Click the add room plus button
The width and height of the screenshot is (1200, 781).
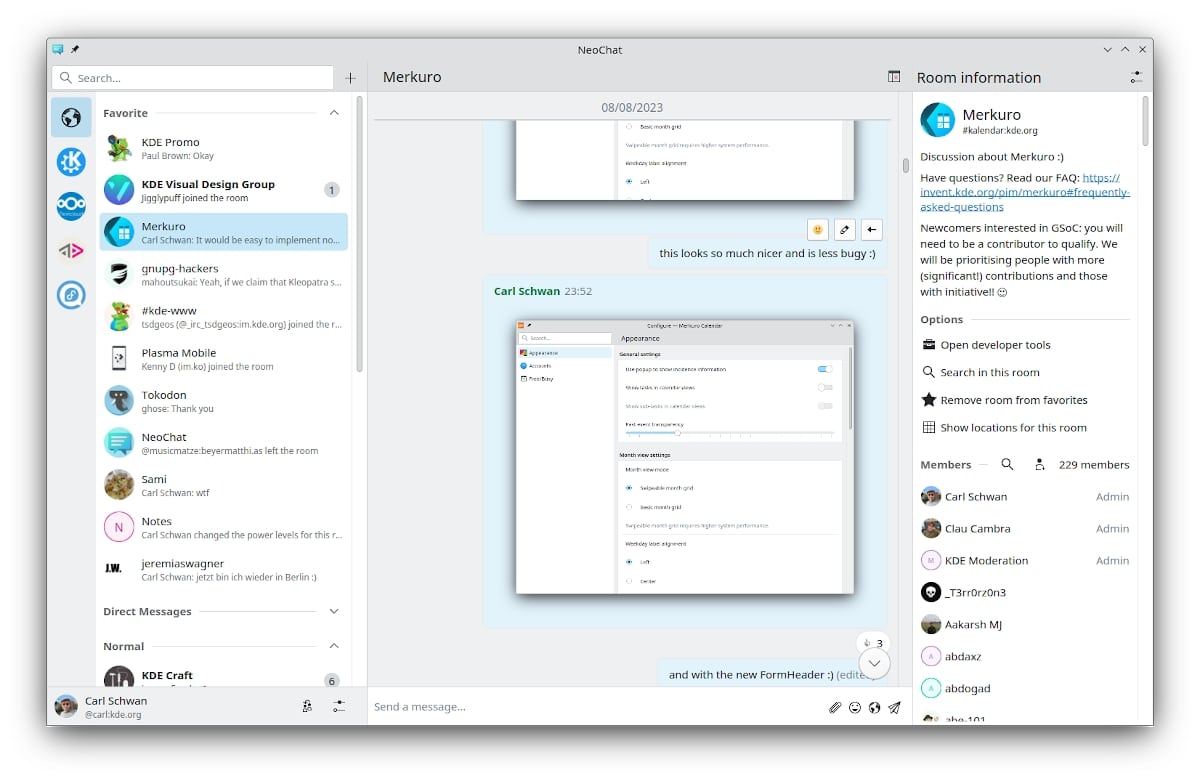(350, 78)
